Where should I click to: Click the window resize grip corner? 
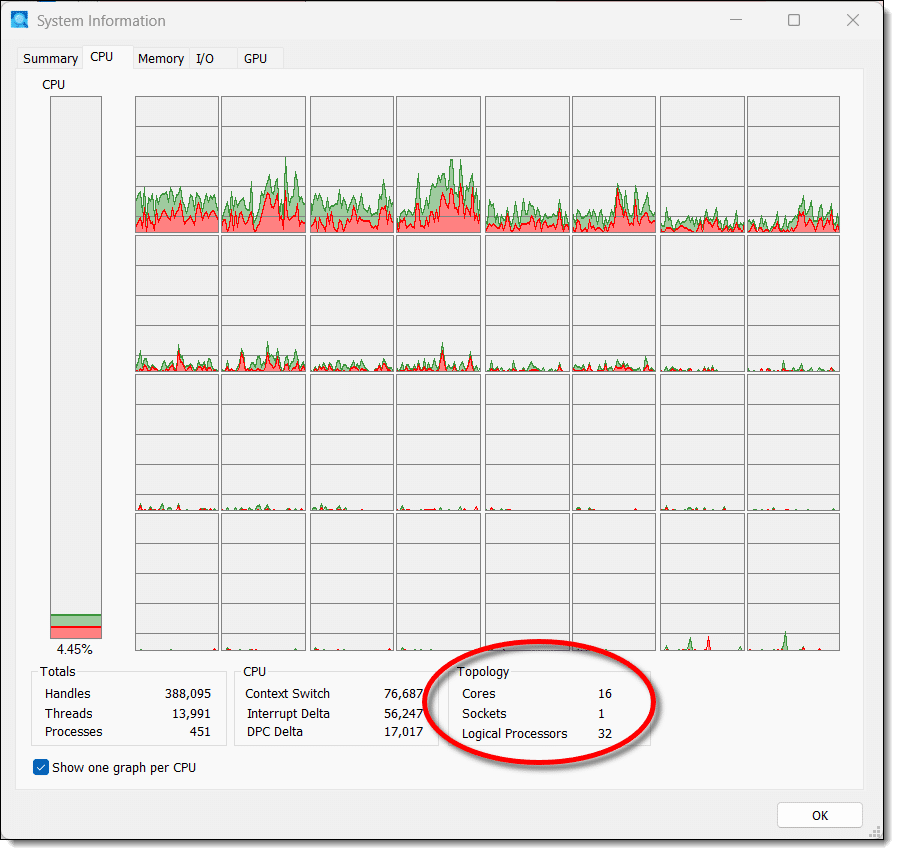coord(875,832)
